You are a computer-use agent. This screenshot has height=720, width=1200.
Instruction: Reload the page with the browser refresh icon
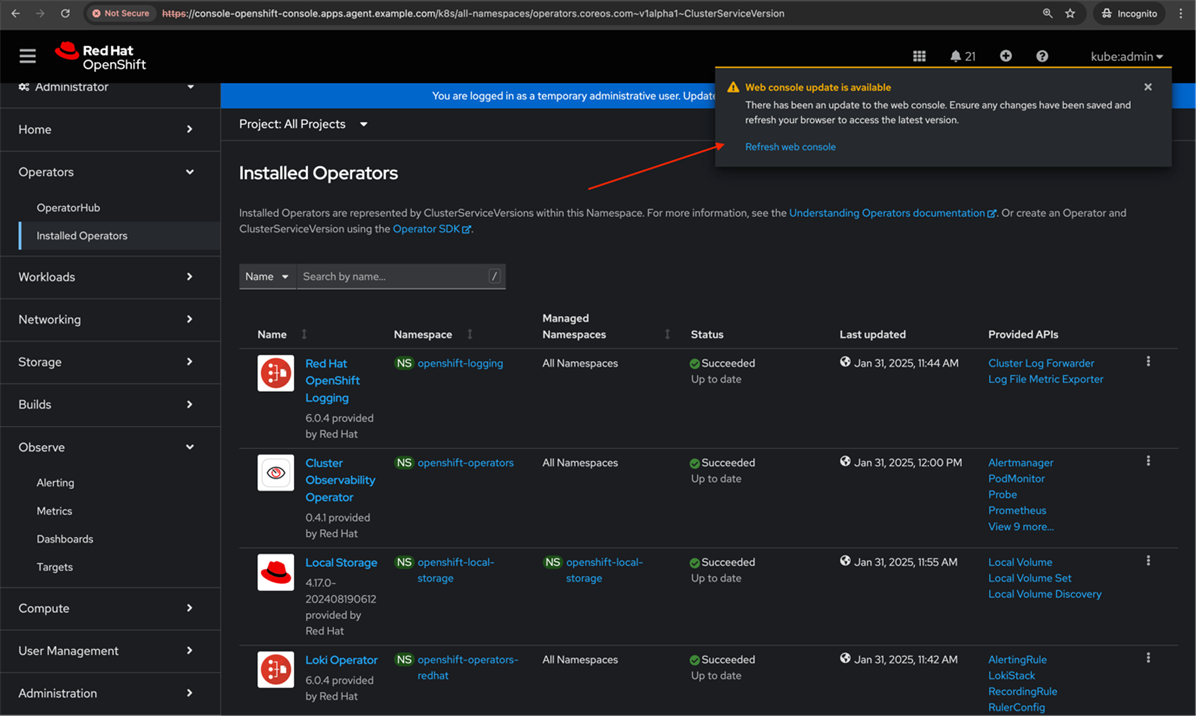tap(66, 13)
